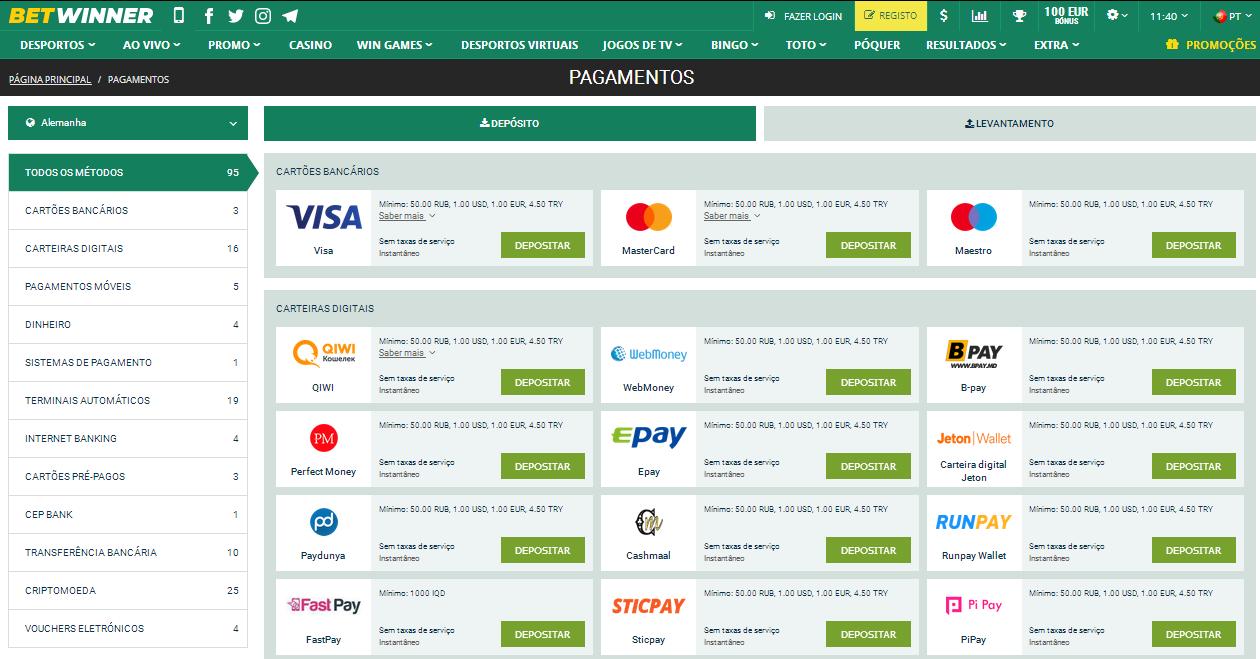Click the REGISTO button

click(x=890, y=16)
